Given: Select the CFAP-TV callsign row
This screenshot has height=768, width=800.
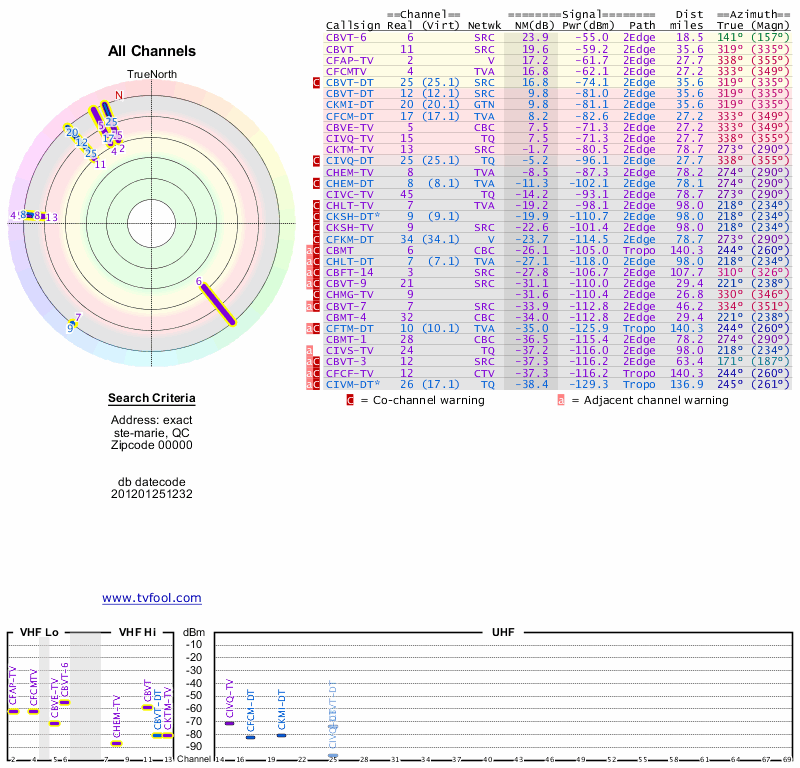Looking at the screenshot, I should 349,60.
